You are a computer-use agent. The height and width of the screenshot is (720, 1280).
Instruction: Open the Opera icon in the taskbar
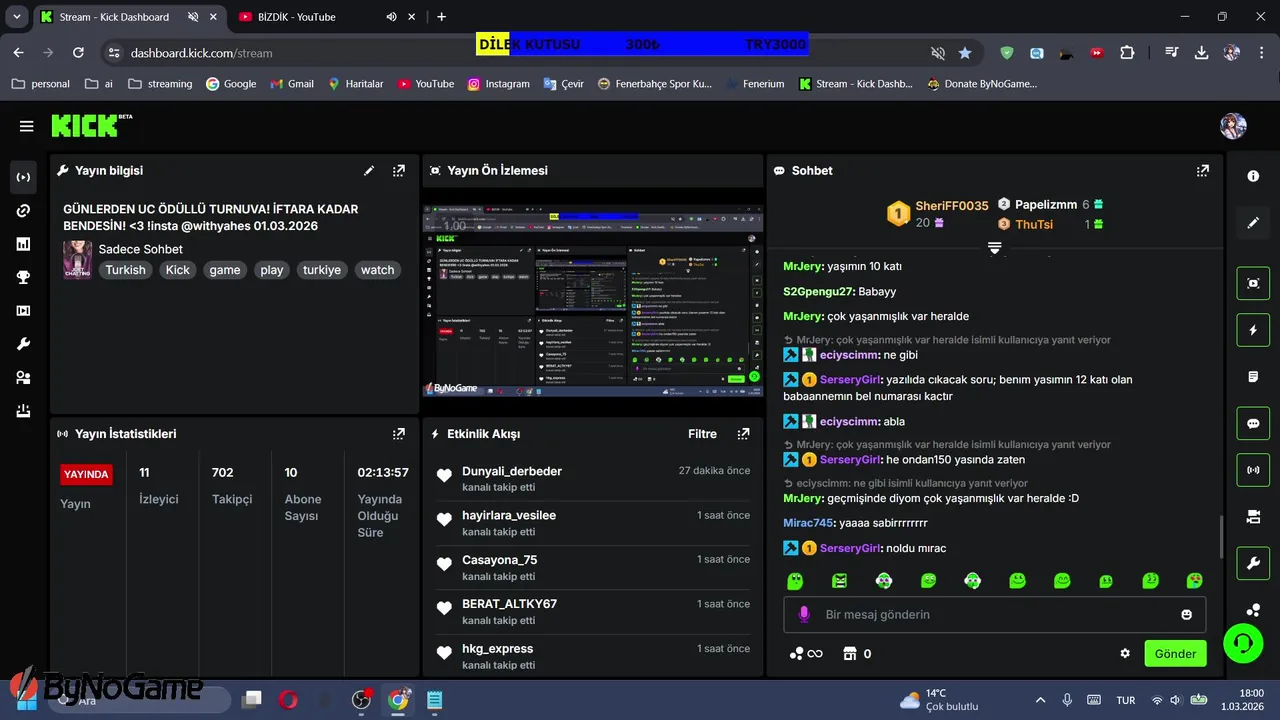pos(288,700)
